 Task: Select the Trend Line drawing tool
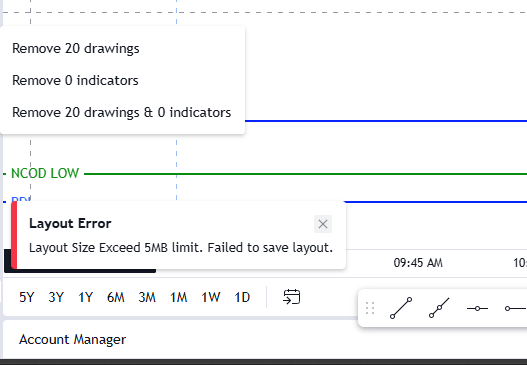point(401,308)
